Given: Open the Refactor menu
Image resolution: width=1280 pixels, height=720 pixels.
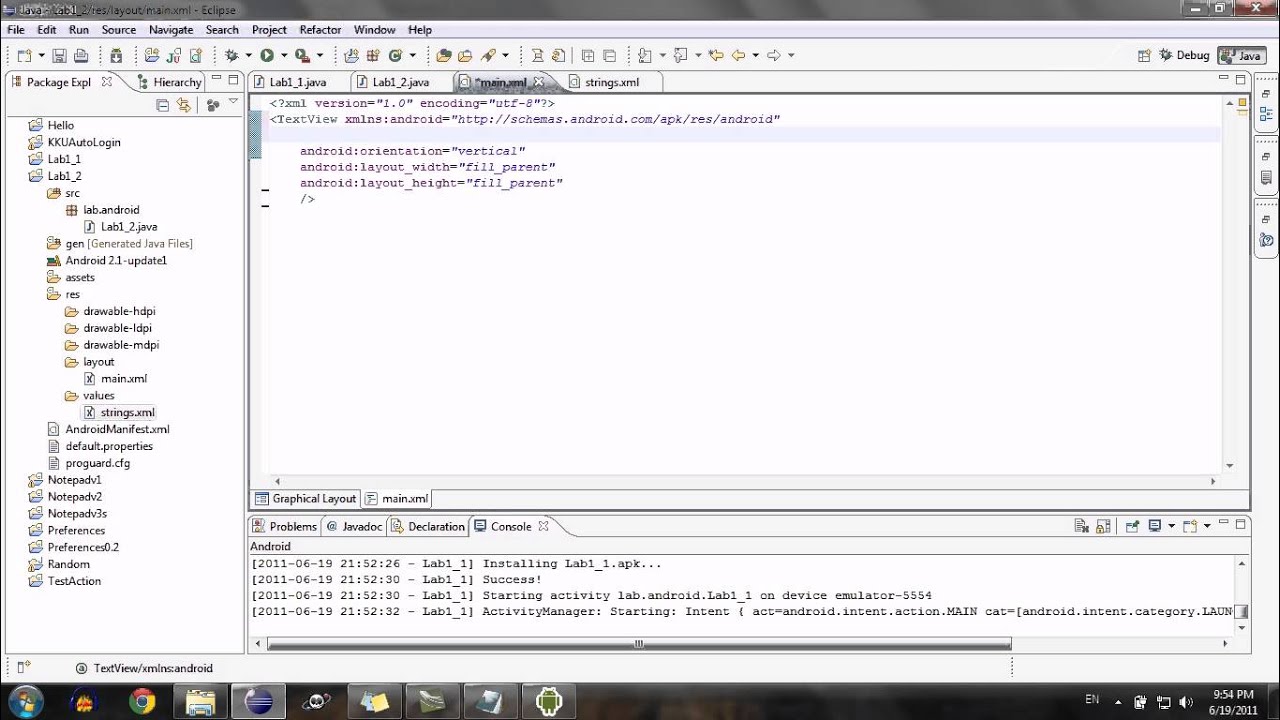Looking at the screenshot, I should pyautogui.click(x=320, y=30).
